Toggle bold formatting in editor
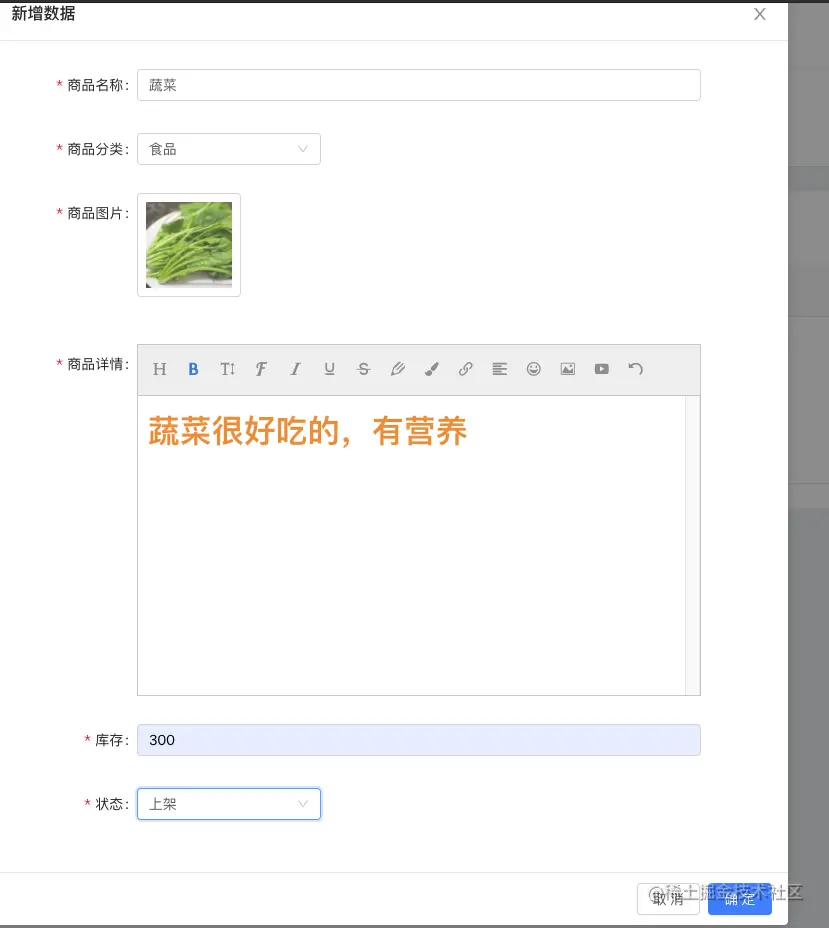 [193, 369]
